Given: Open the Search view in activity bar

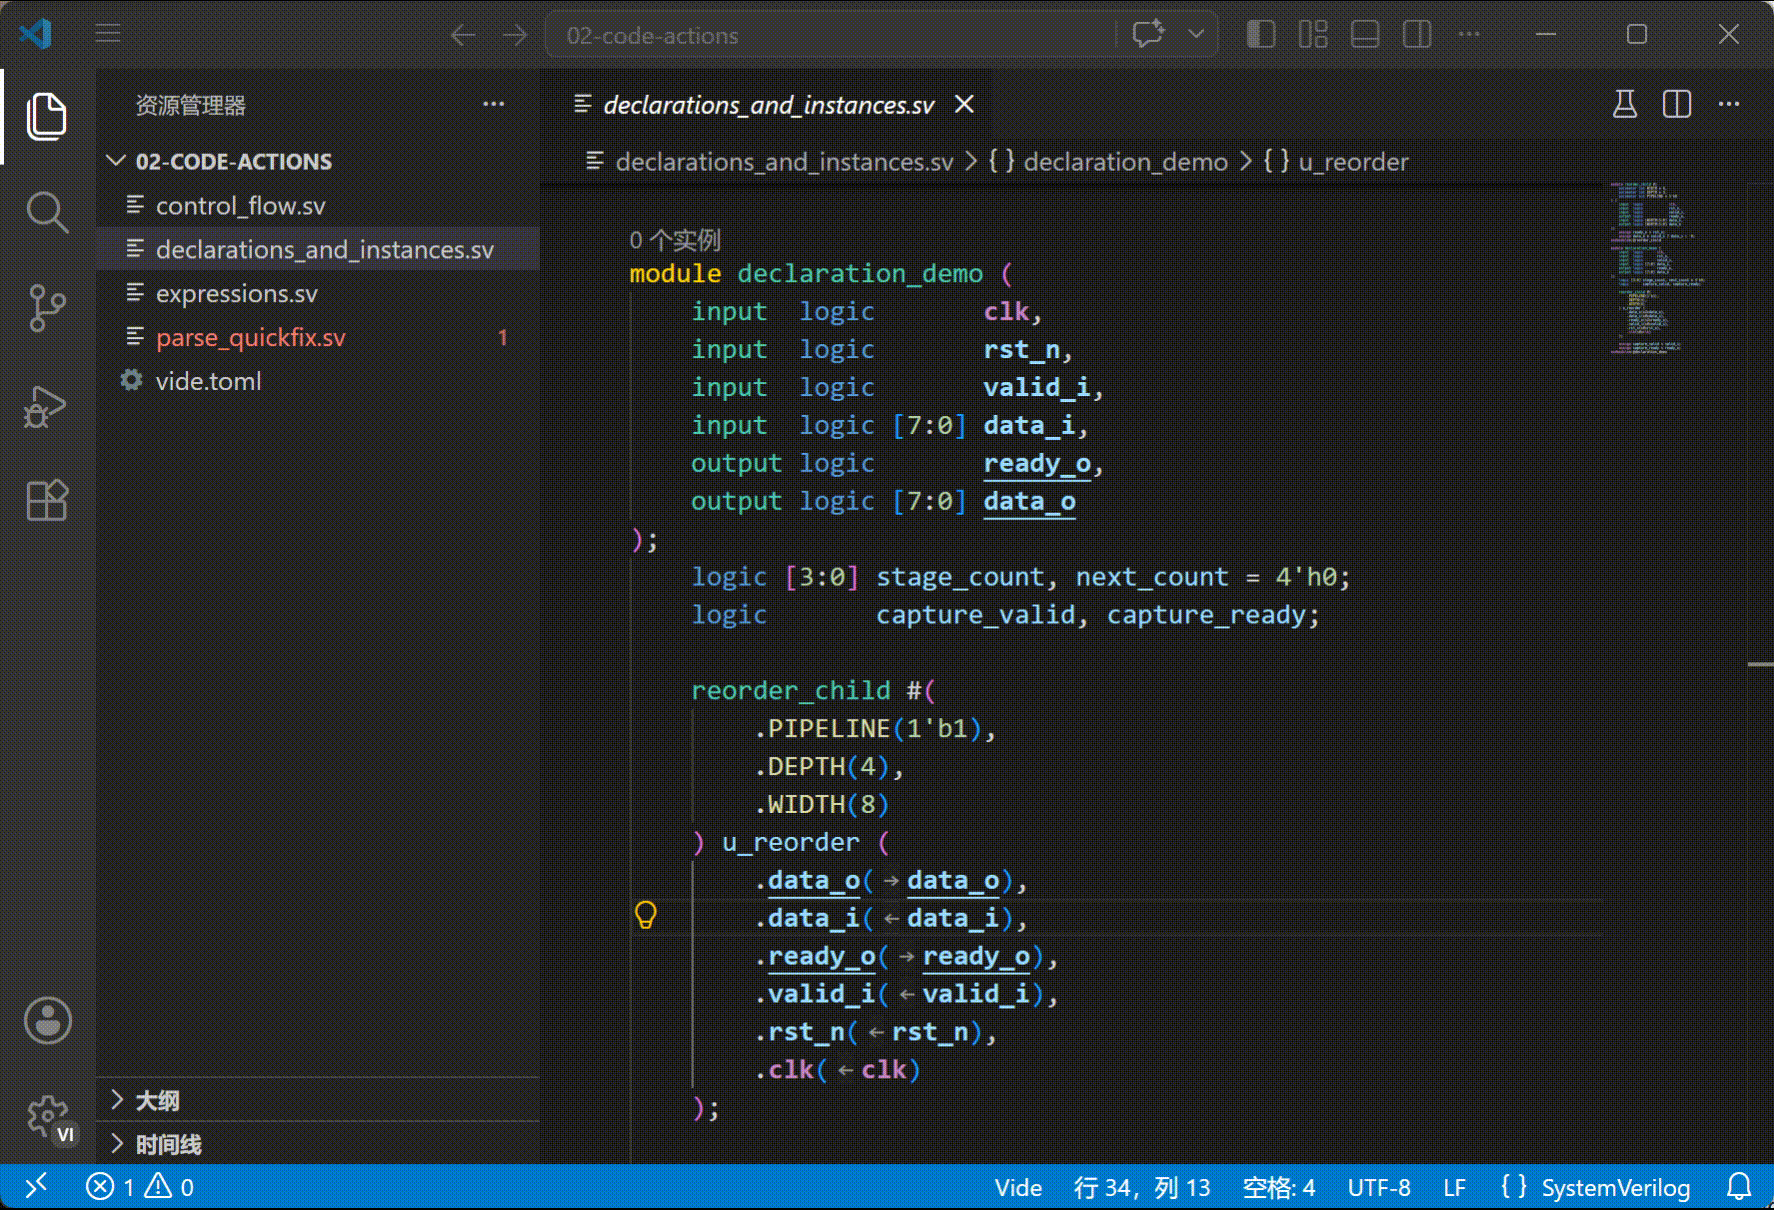Looking at the screenshot, I should (x=47, y=212).
